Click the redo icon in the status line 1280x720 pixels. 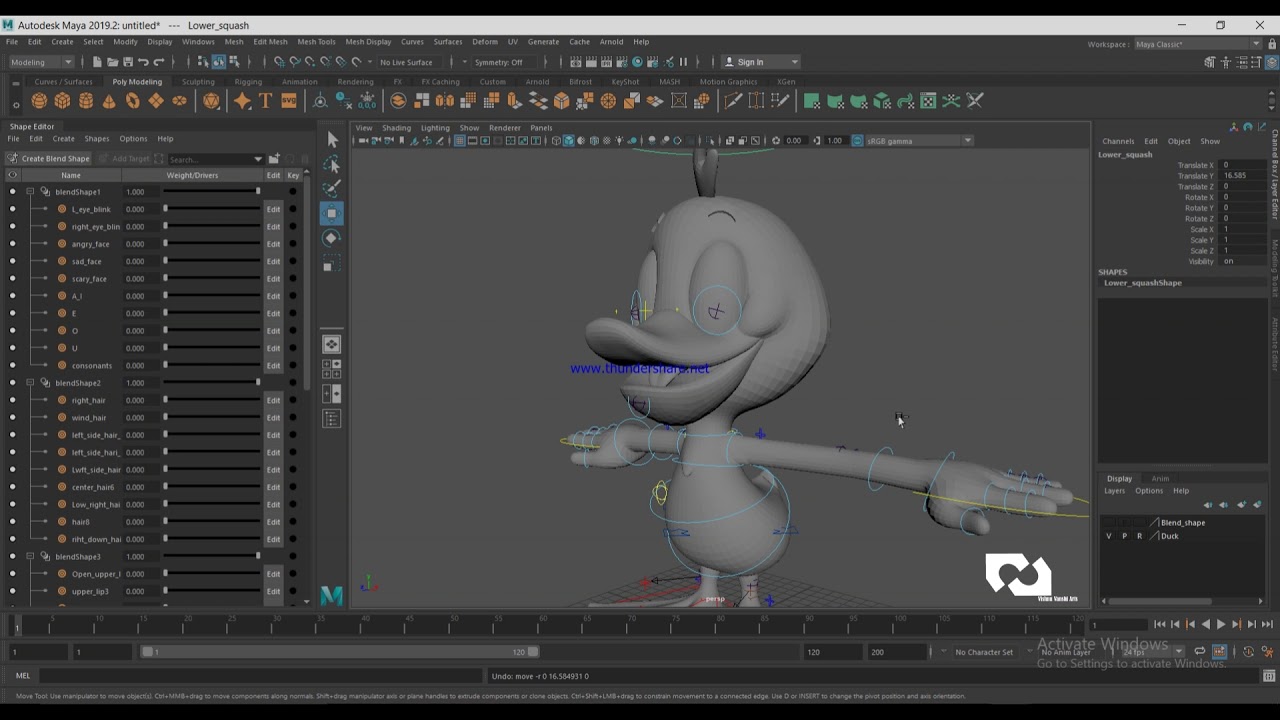(158, 62)
